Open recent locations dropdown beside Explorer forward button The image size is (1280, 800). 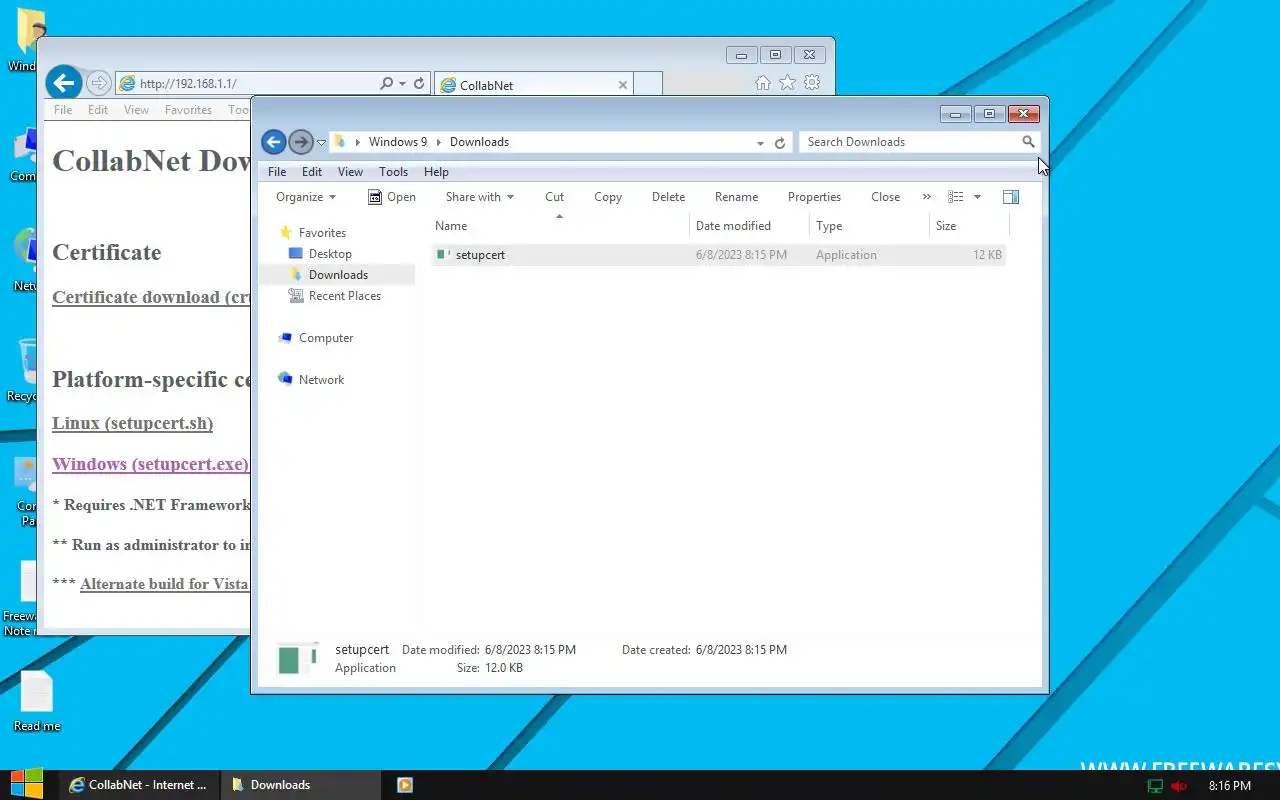[321, 143]
